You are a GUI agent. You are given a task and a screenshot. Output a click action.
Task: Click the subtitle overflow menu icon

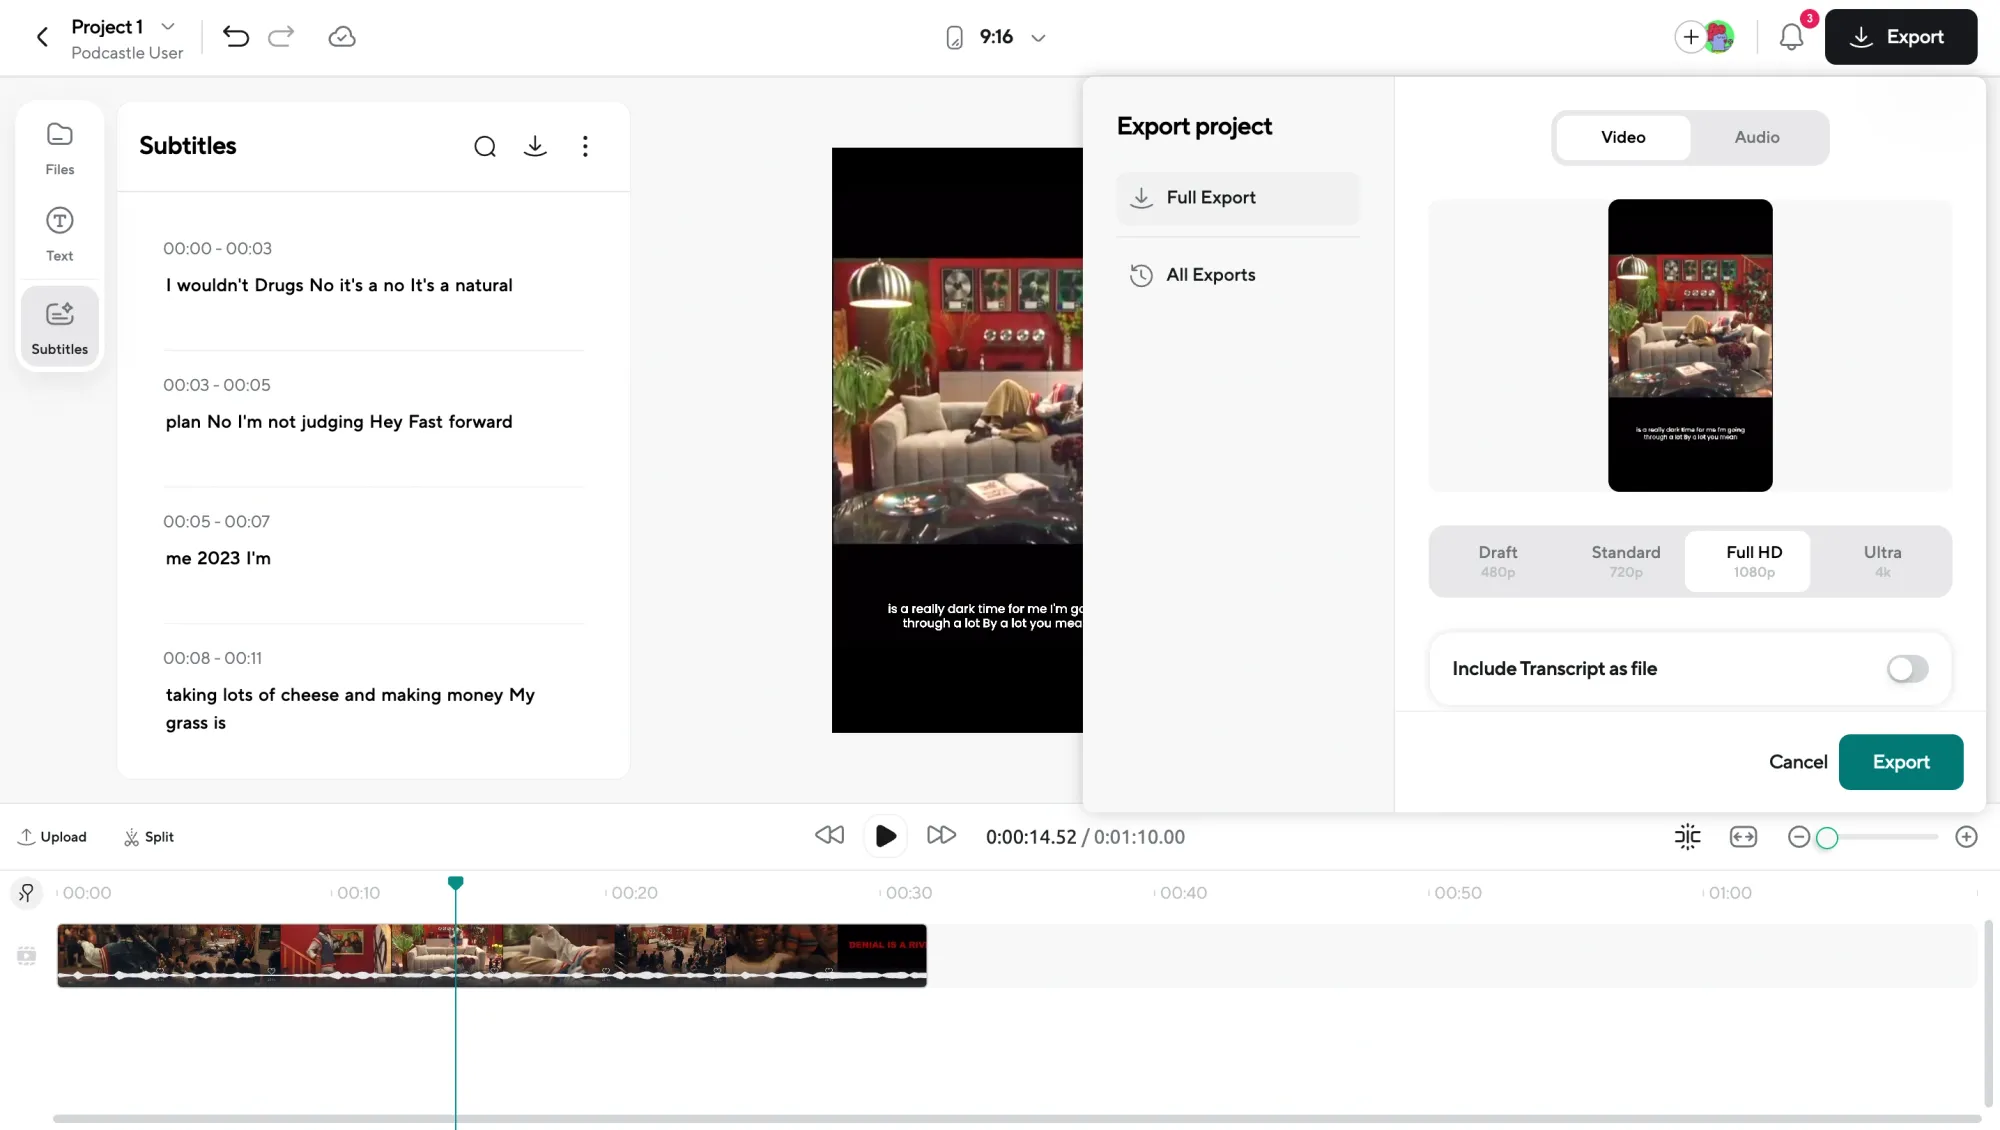[x=584, y=146]
